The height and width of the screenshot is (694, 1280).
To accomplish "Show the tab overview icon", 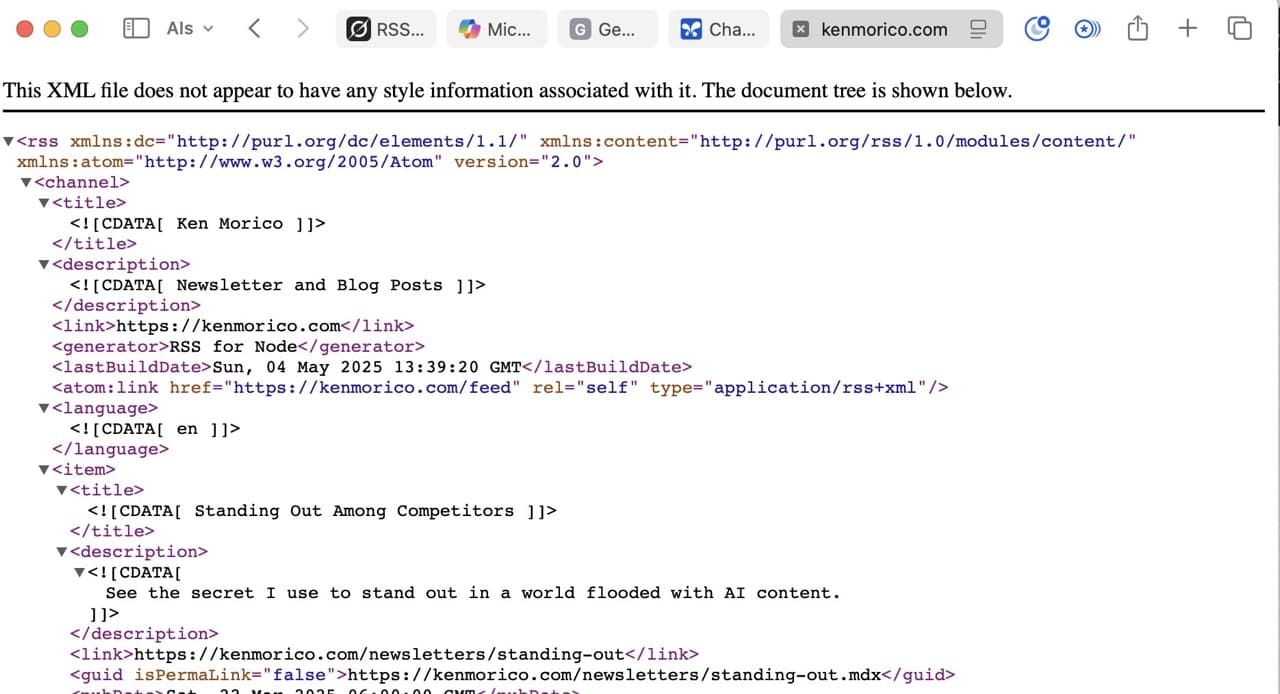I will click(1239, 29).
